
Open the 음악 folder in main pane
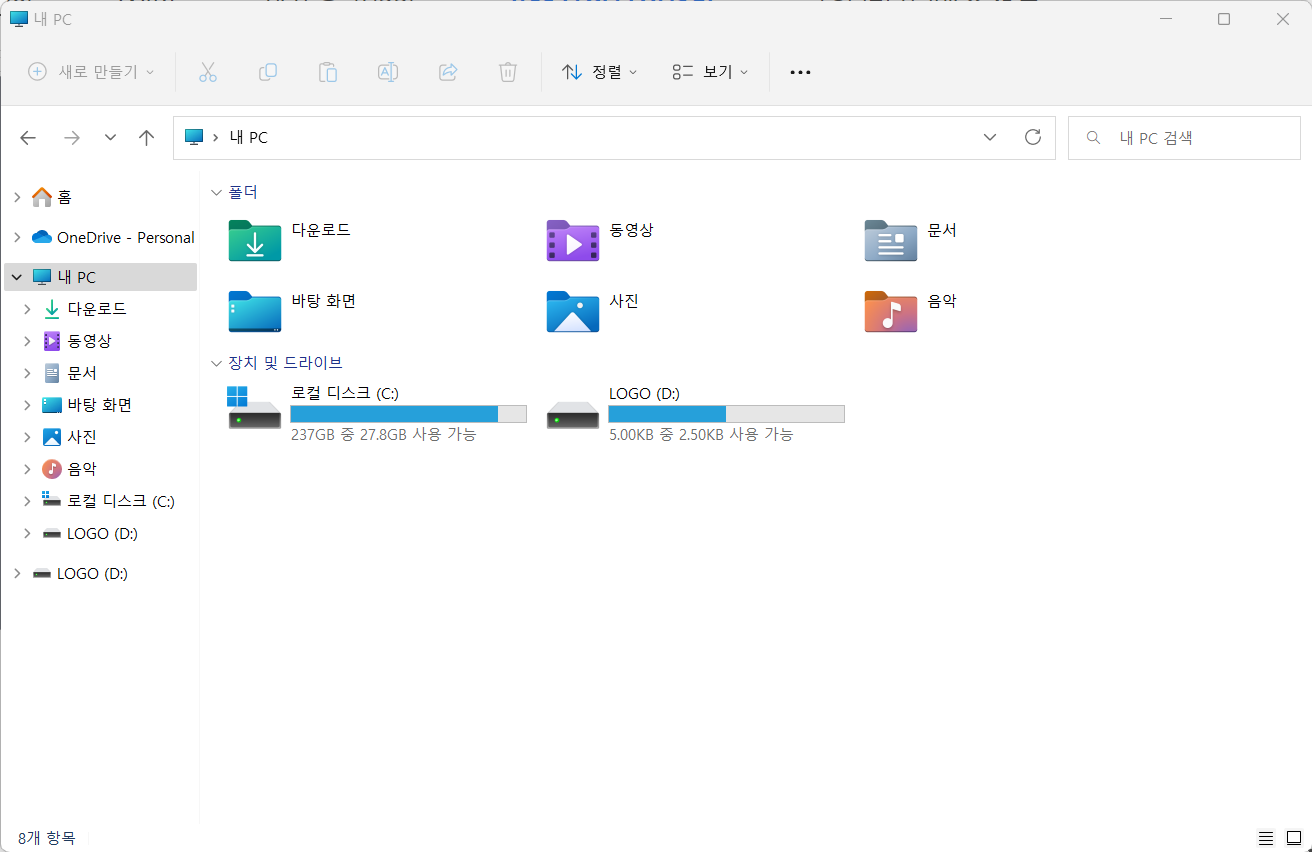[x=890, y=311]
